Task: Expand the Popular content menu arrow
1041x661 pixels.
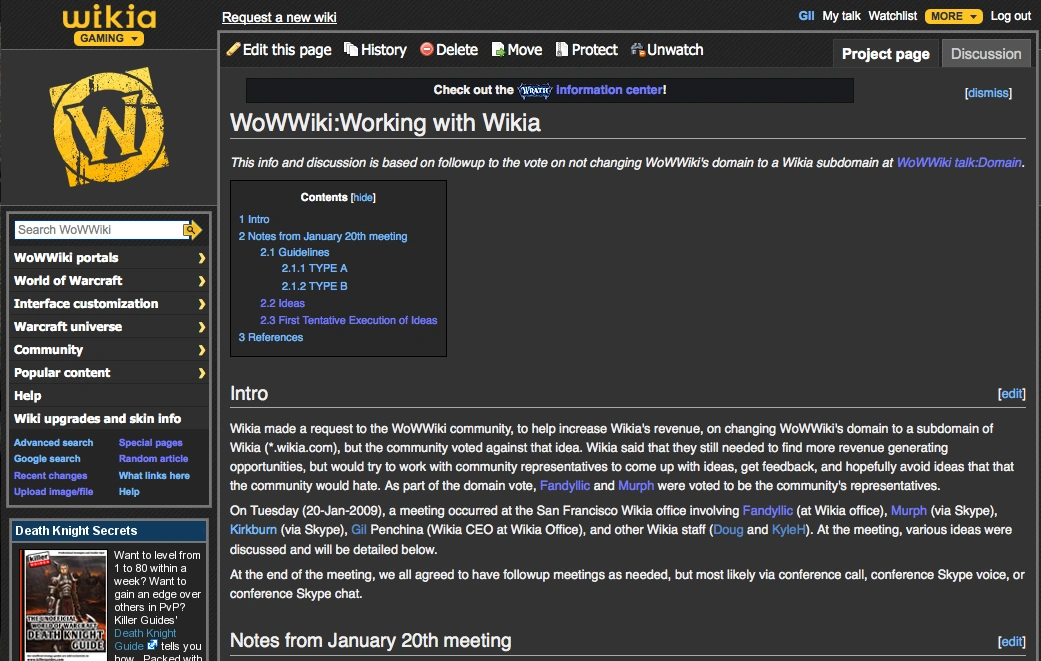Action: point(202,373)
